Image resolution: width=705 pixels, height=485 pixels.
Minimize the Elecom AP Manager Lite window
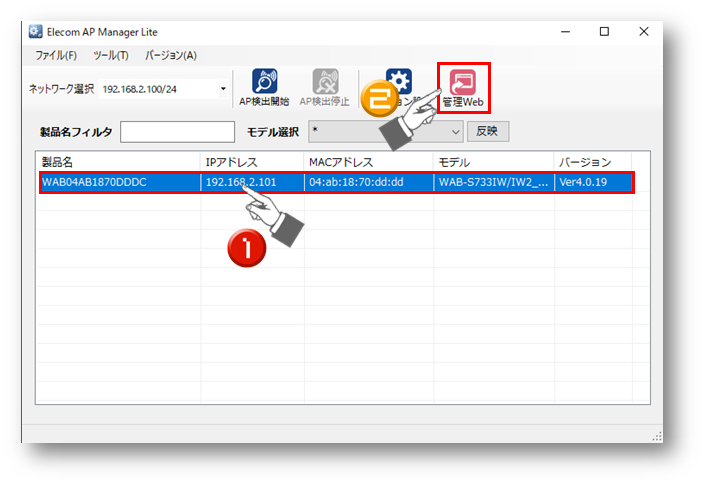pyautogui.click(x=566, y=31)
